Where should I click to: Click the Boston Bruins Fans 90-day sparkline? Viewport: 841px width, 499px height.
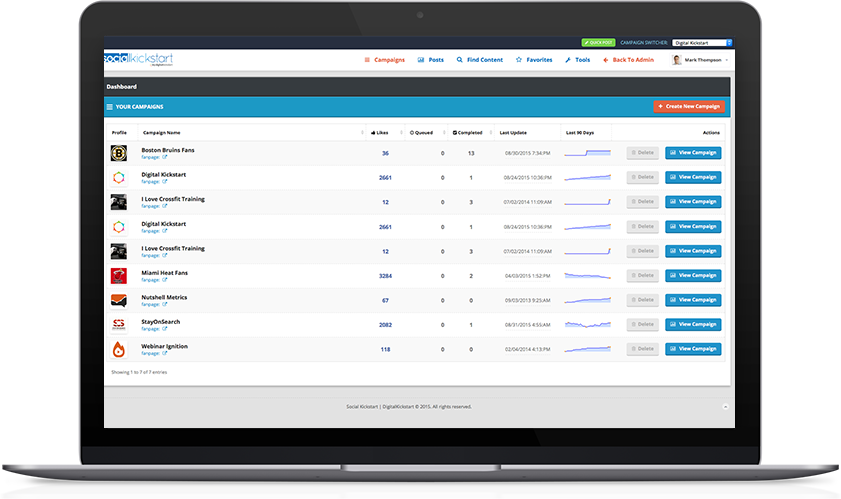tap(587, 153)
